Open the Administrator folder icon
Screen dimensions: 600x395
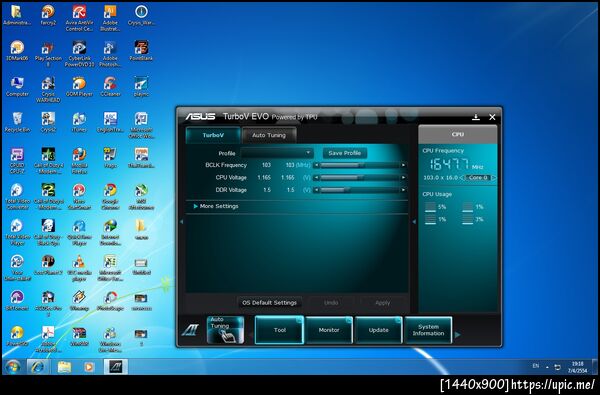coord(17,15)
